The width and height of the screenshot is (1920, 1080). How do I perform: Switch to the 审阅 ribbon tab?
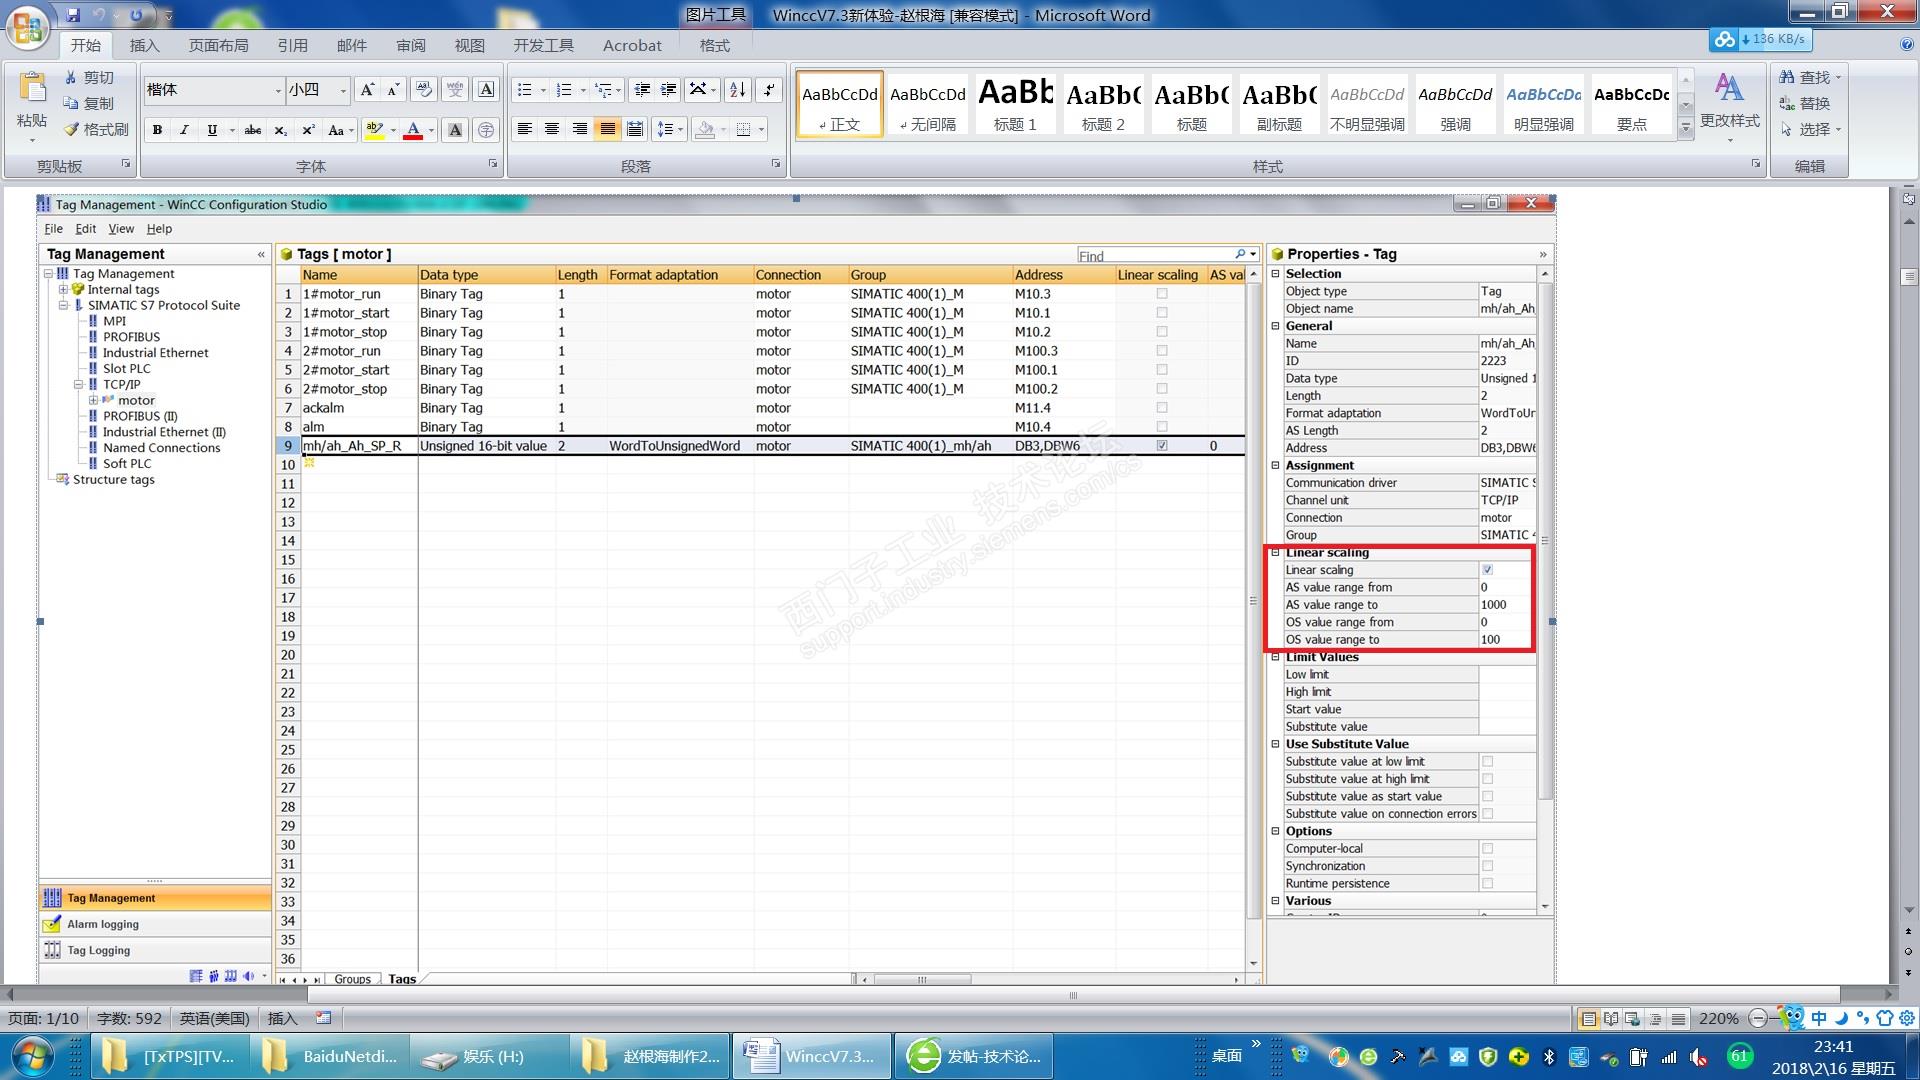coord(410,45)
